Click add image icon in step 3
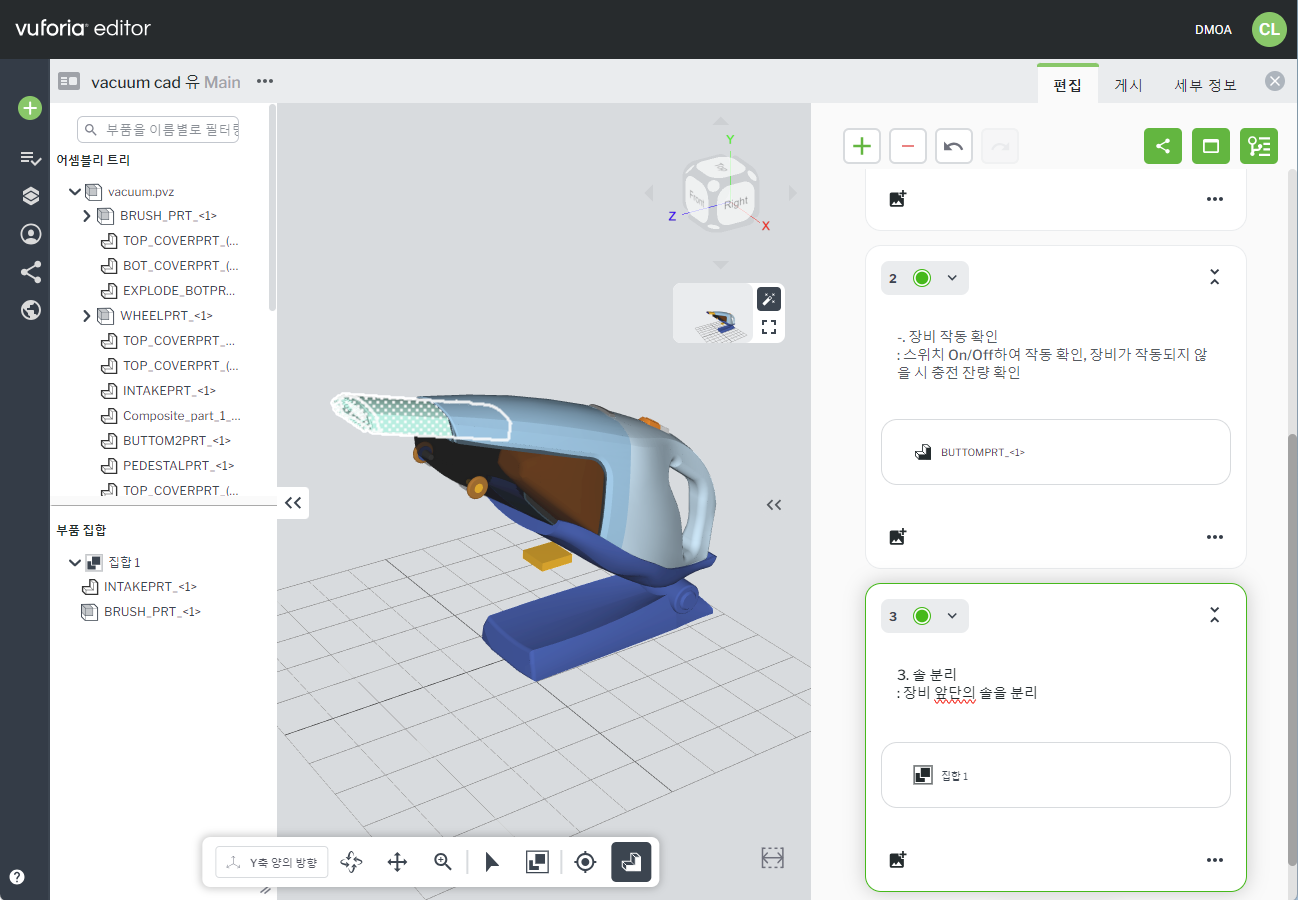 pos(897,860)
